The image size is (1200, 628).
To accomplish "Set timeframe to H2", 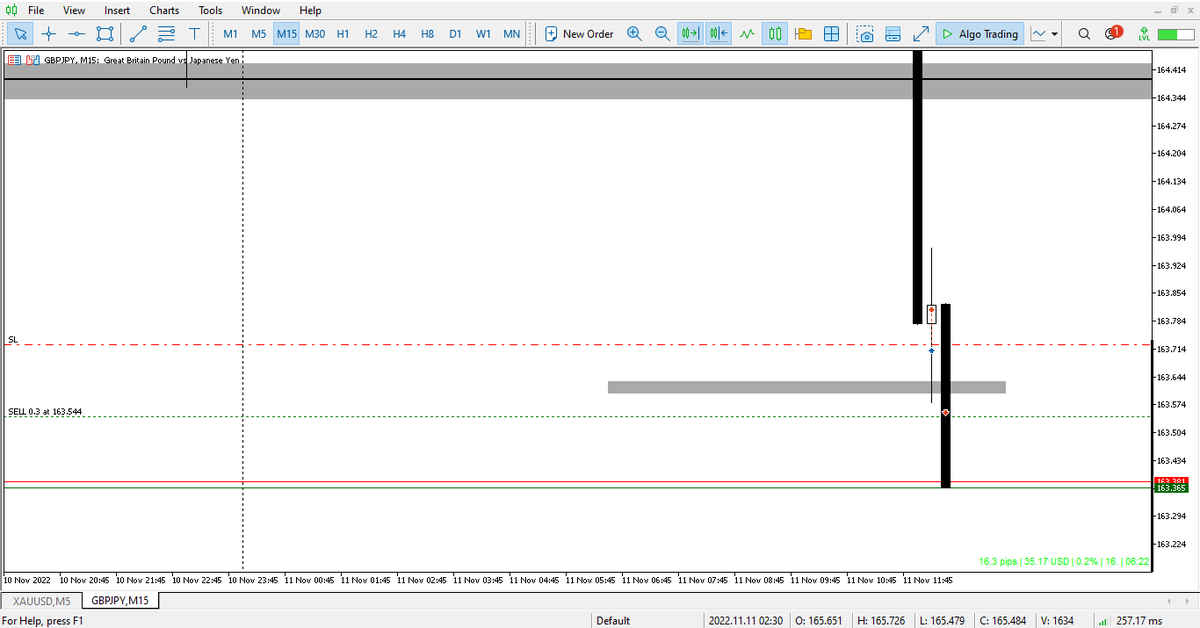I will (371, 34).
